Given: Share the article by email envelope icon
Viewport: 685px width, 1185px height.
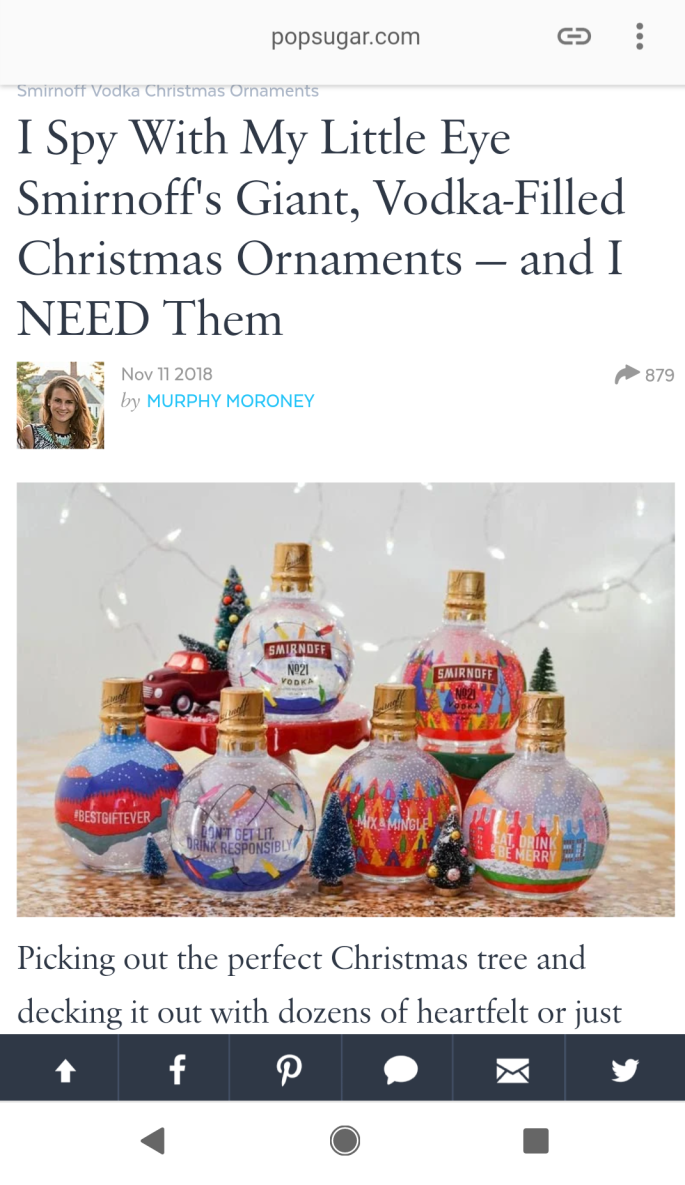Looking at the screenshot, I should pos(512,1070).
